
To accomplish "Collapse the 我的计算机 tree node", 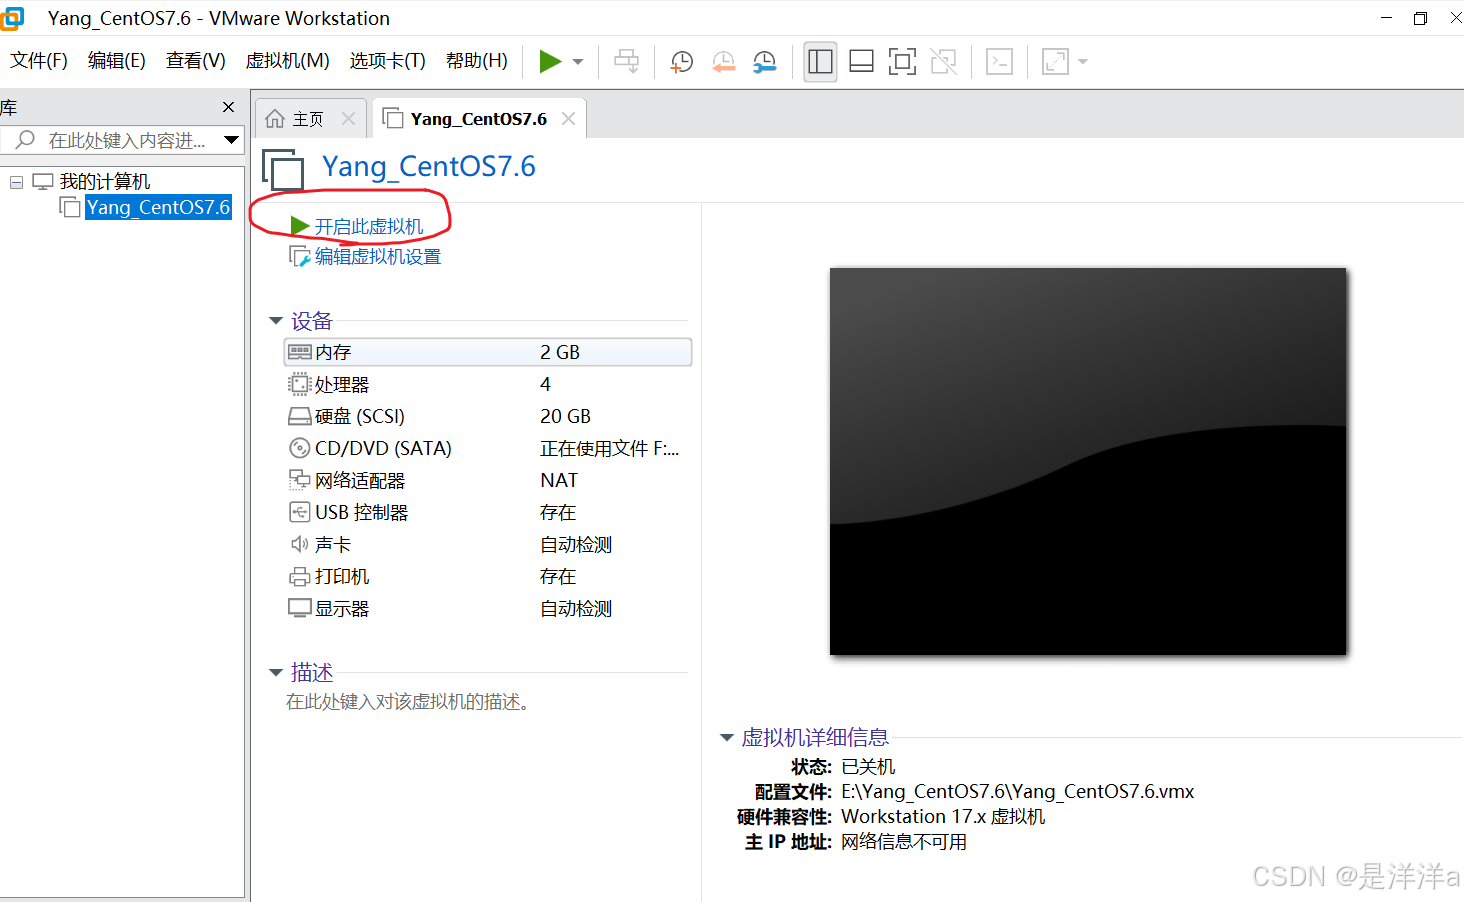I will 16,182.
